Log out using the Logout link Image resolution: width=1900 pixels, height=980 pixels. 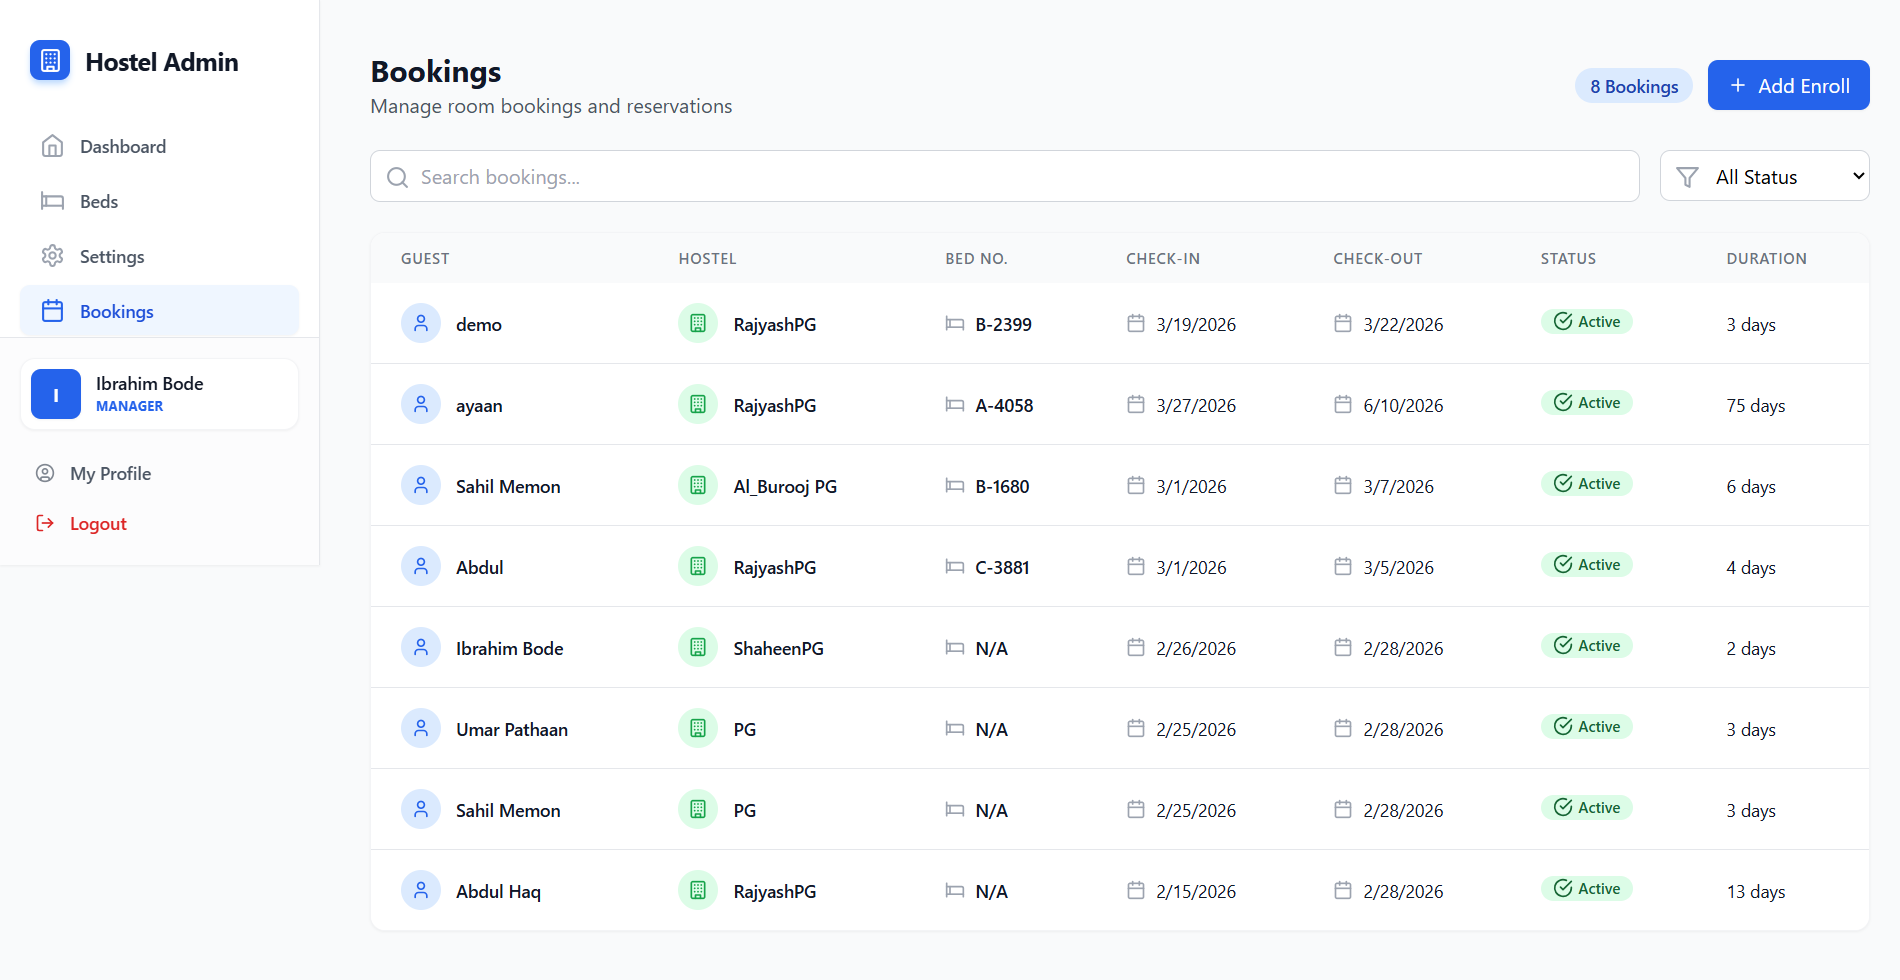97,524
